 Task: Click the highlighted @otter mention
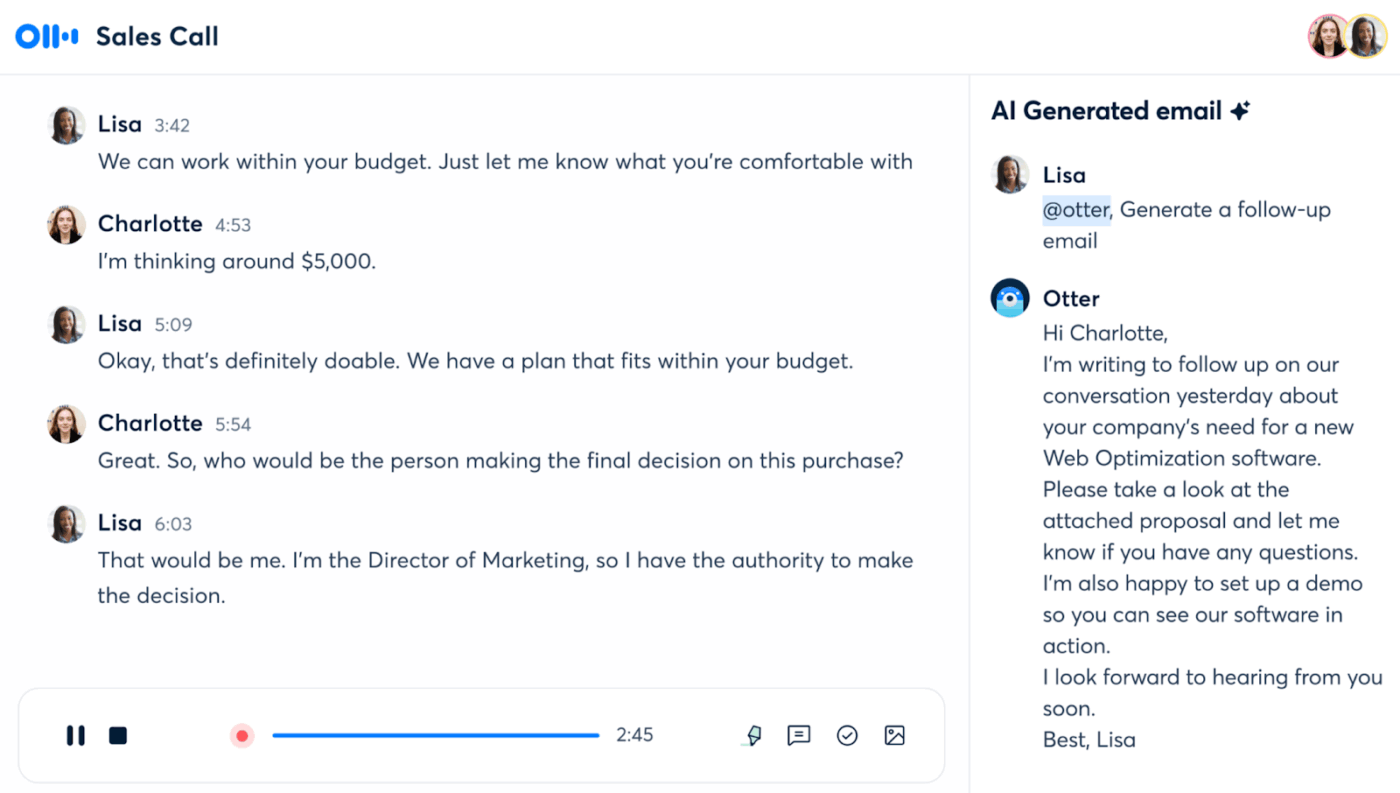(1076, 209)
